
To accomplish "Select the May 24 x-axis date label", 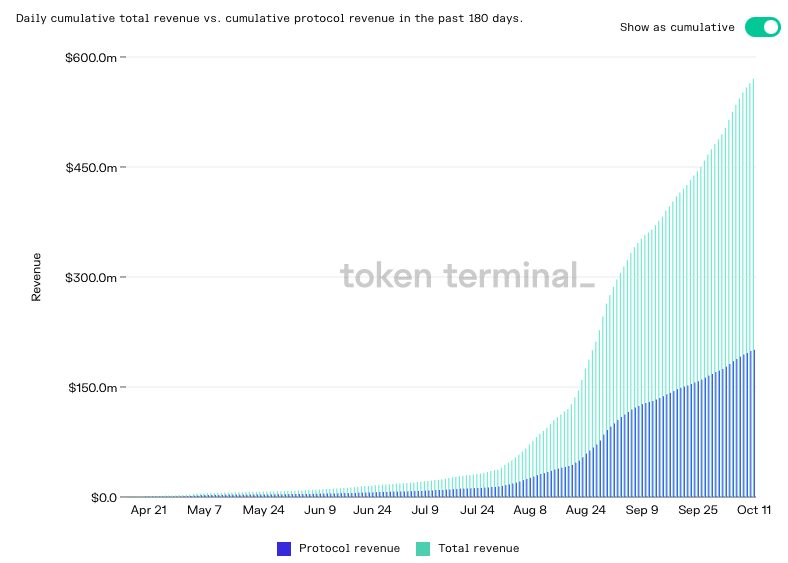I will (x=263, y=510).
